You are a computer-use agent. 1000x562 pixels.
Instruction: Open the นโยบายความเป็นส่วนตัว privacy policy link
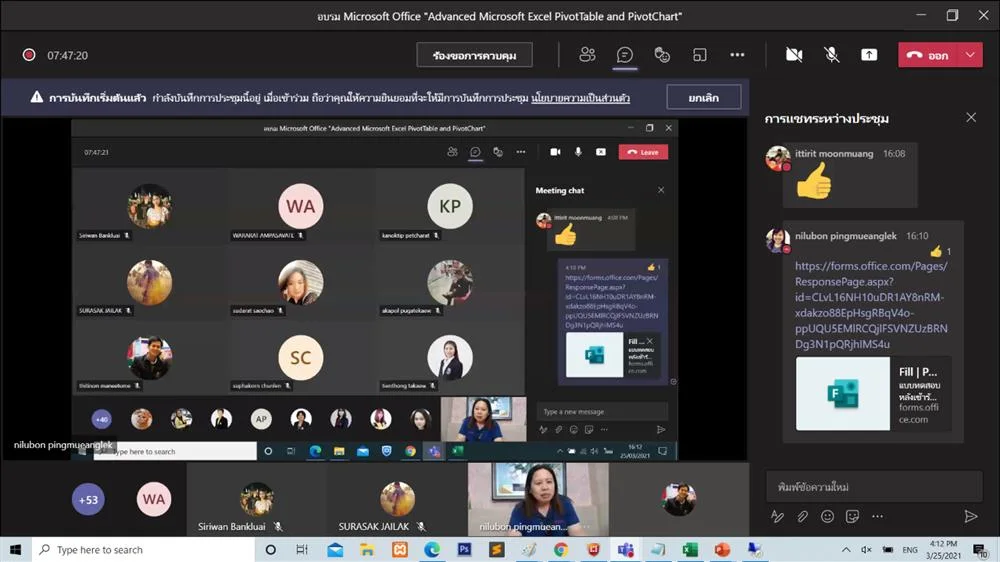point(580,98)
